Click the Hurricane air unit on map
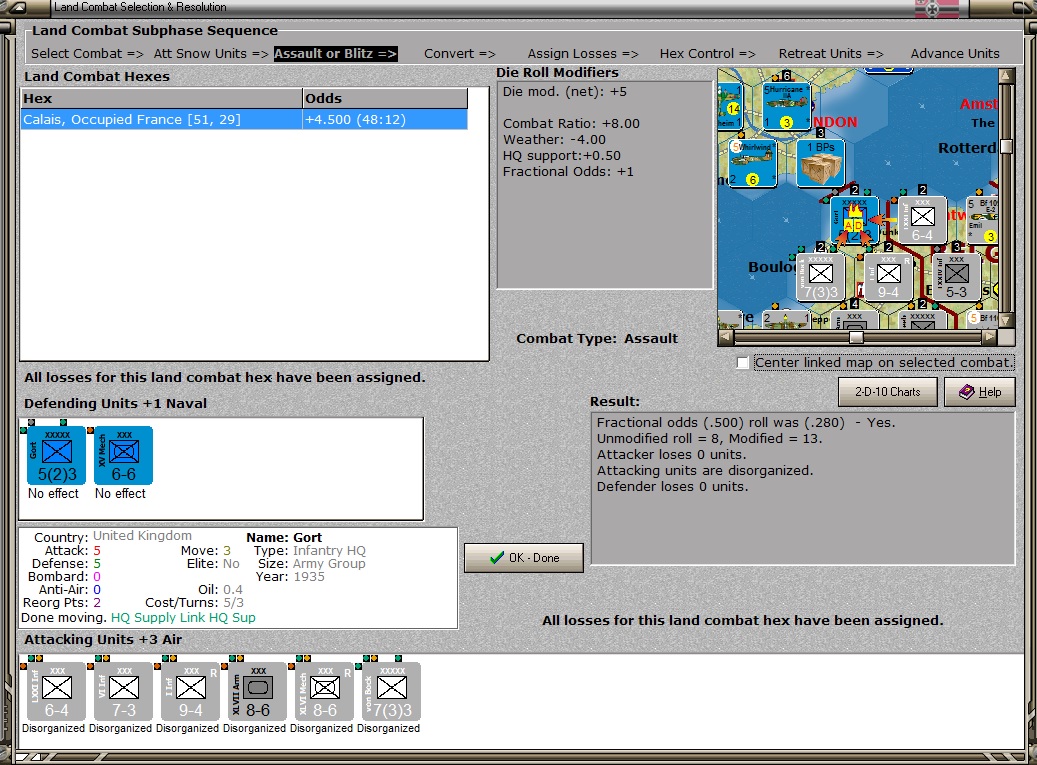 pyautogui.click(x=786, y=106)
